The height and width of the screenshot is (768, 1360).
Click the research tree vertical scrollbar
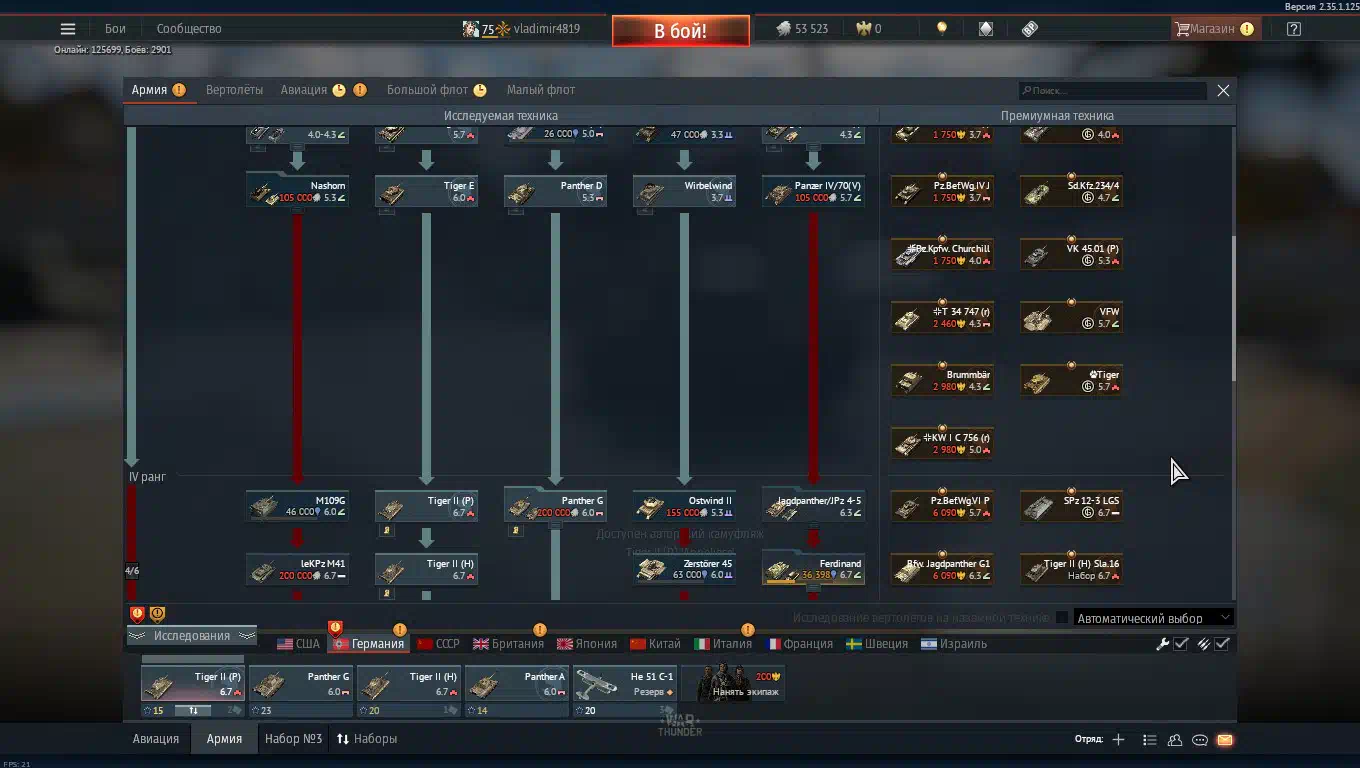[x=1233, y=308]
